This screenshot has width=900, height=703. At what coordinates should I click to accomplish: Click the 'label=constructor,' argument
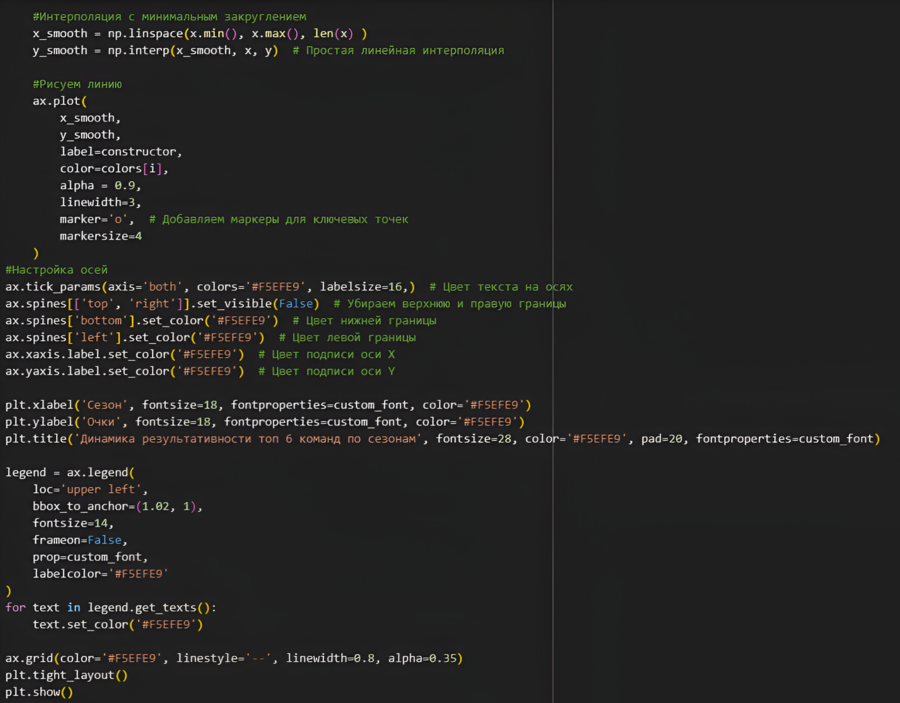(x=121, y=152)
